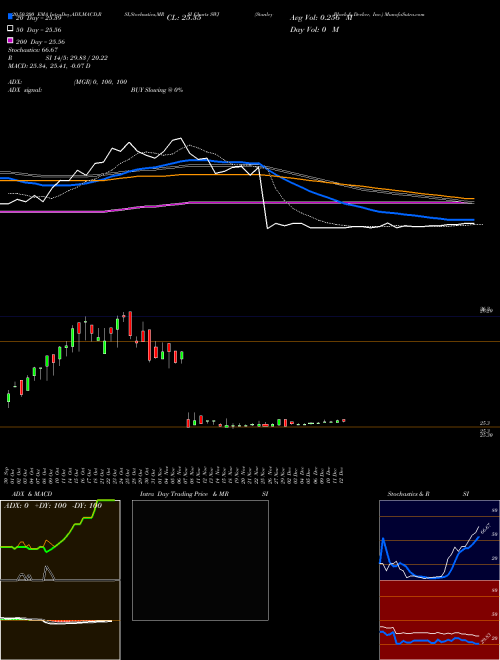The height and width of the screenshot is (660, 500).
Task: Click the 'Intra Day Trading Price & MR' title
Action: pos(184,494)
